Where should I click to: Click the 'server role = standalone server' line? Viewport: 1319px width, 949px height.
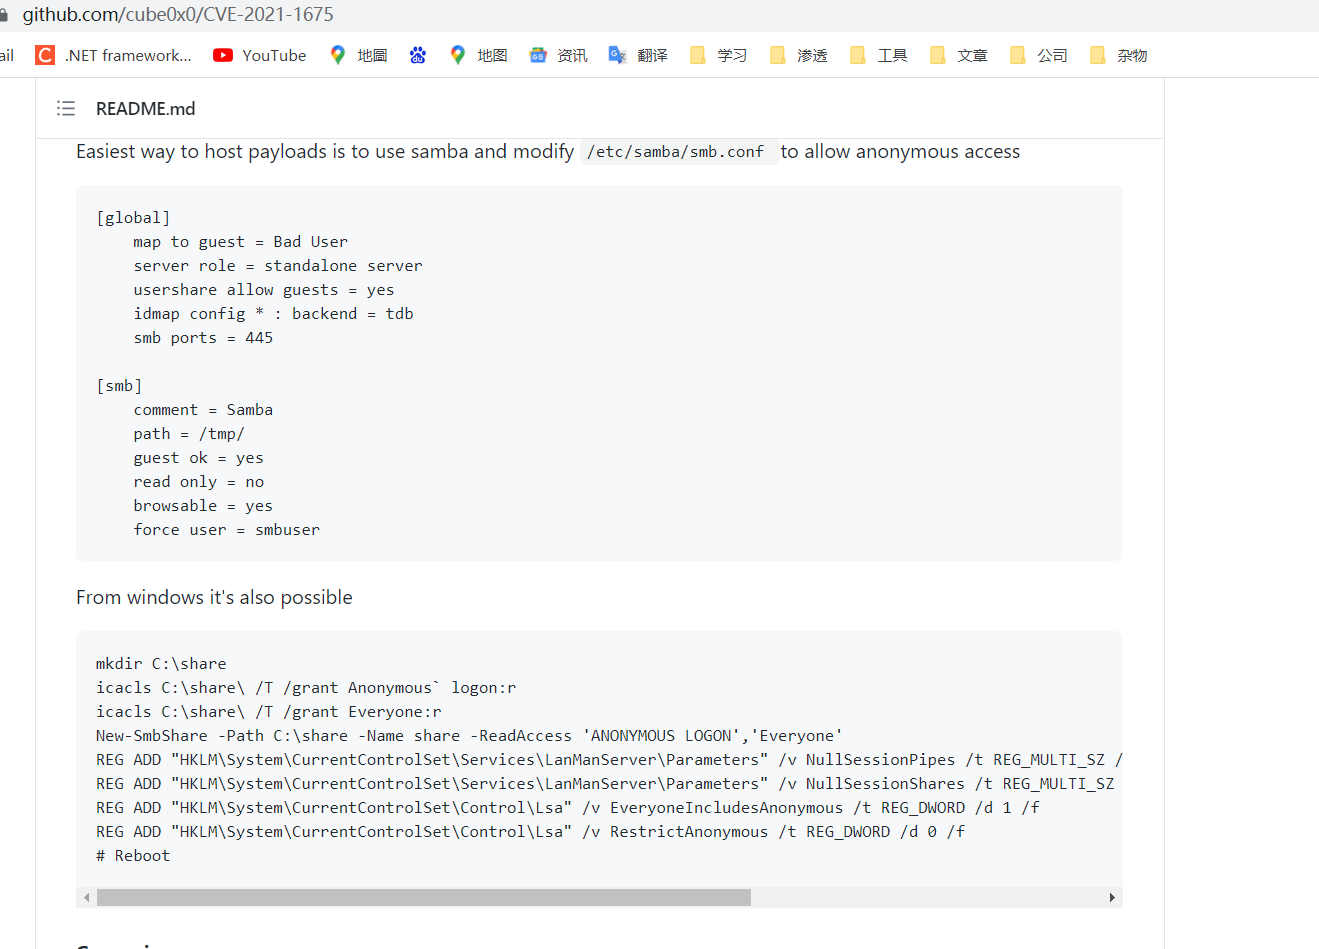coord(278,265)
